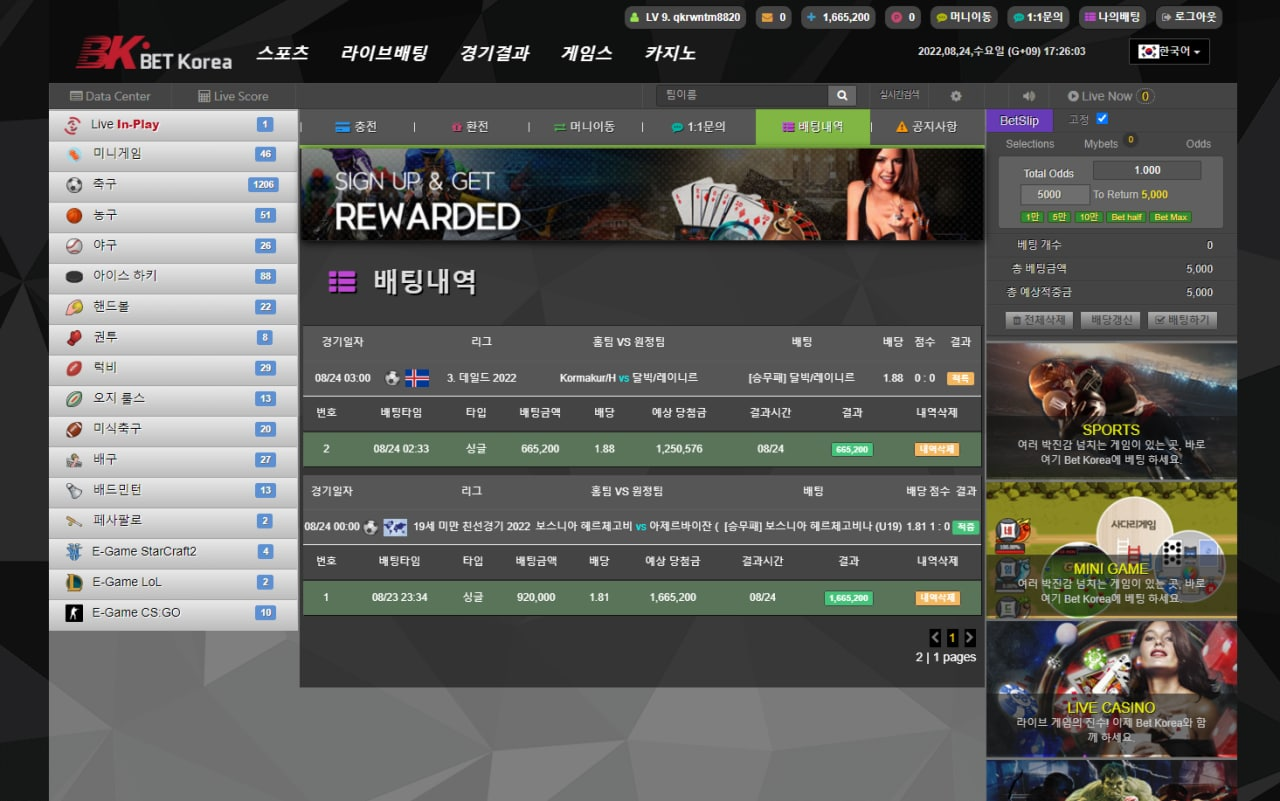
Task: Toggle the 고정 checkbox
Action: (1102, 119)
